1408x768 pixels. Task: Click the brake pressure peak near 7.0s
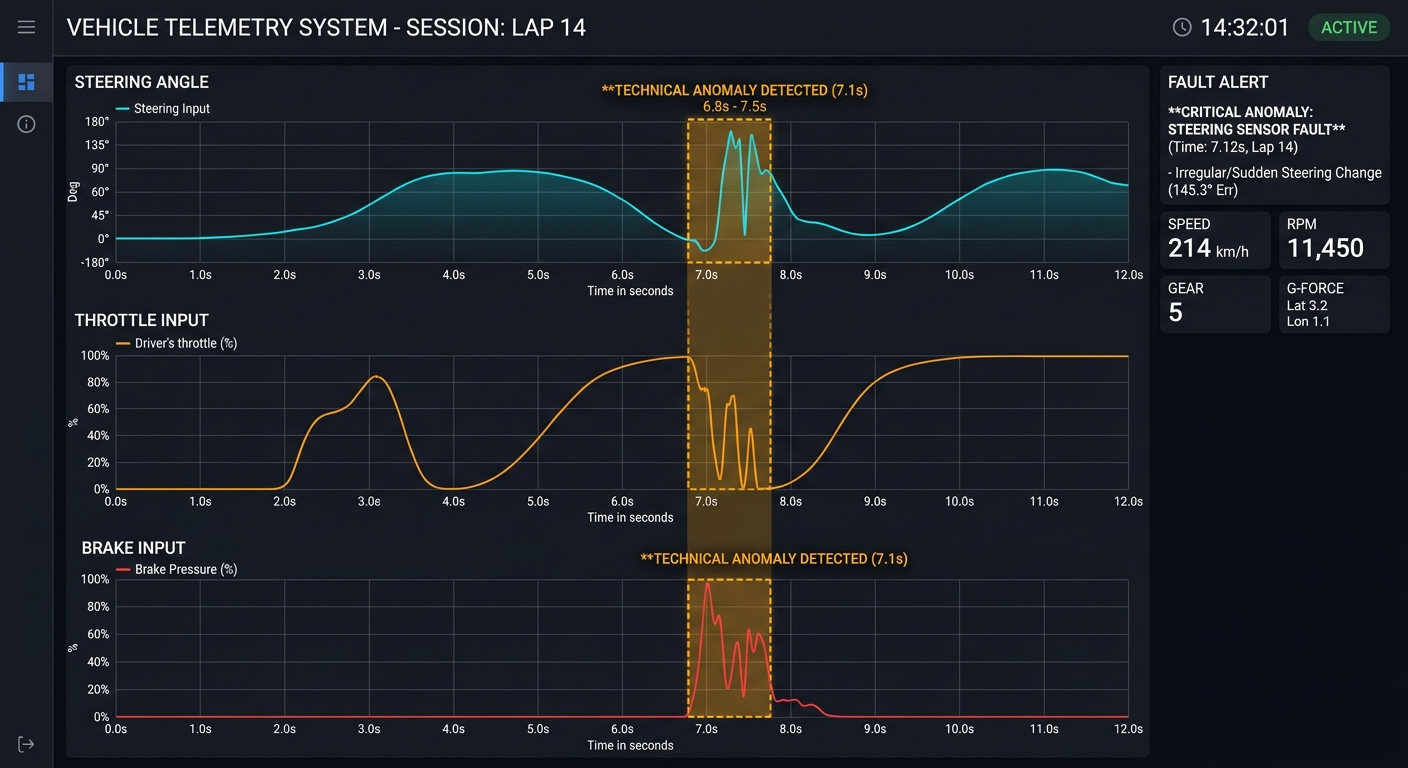[707, 584]
